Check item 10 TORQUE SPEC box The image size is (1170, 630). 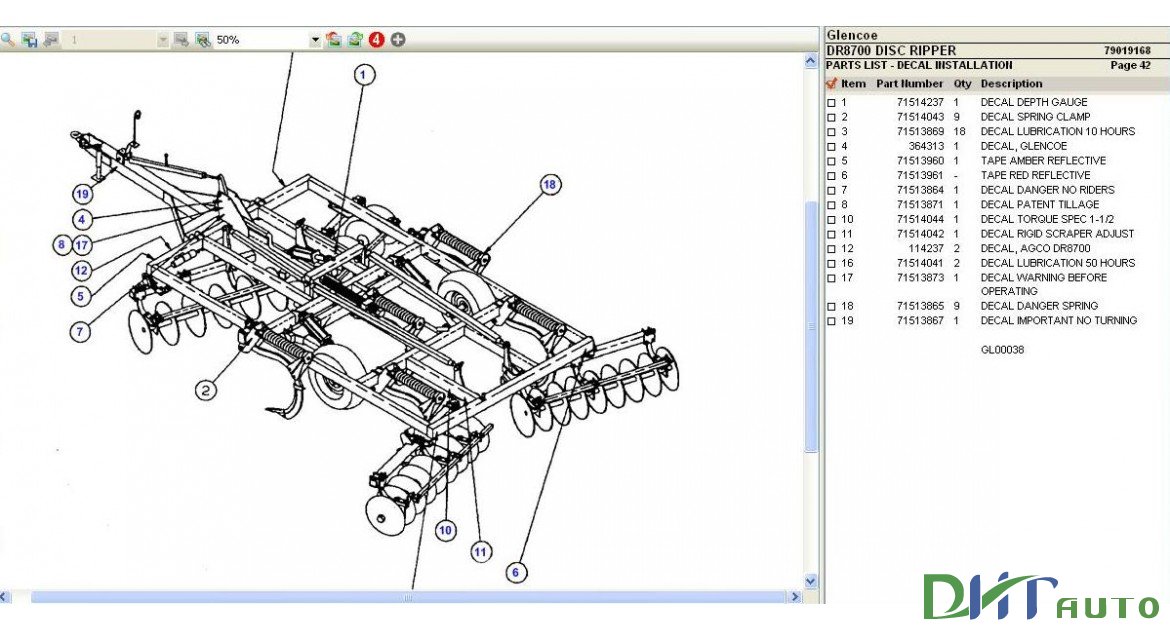(x=831, y=220)
